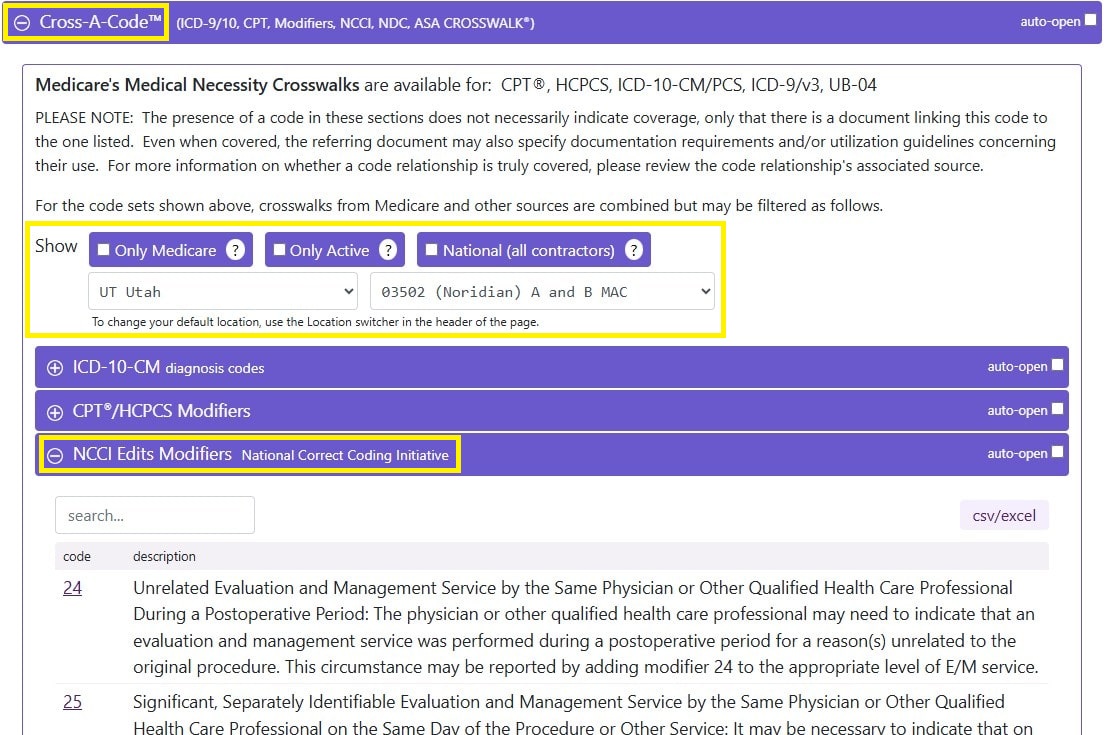Click the Cross-A-Code header title
Screen dimensions: 1106x735
(101, 22)
